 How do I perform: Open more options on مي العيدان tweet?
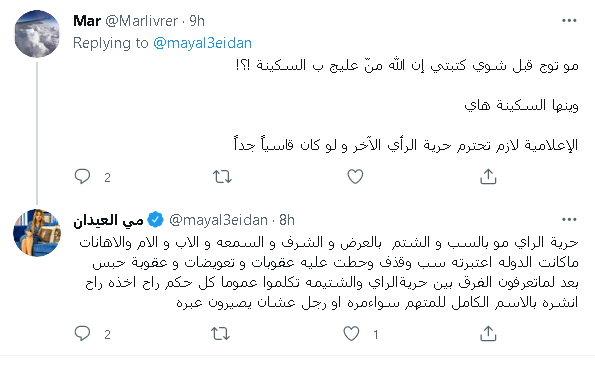pos(569,220)
